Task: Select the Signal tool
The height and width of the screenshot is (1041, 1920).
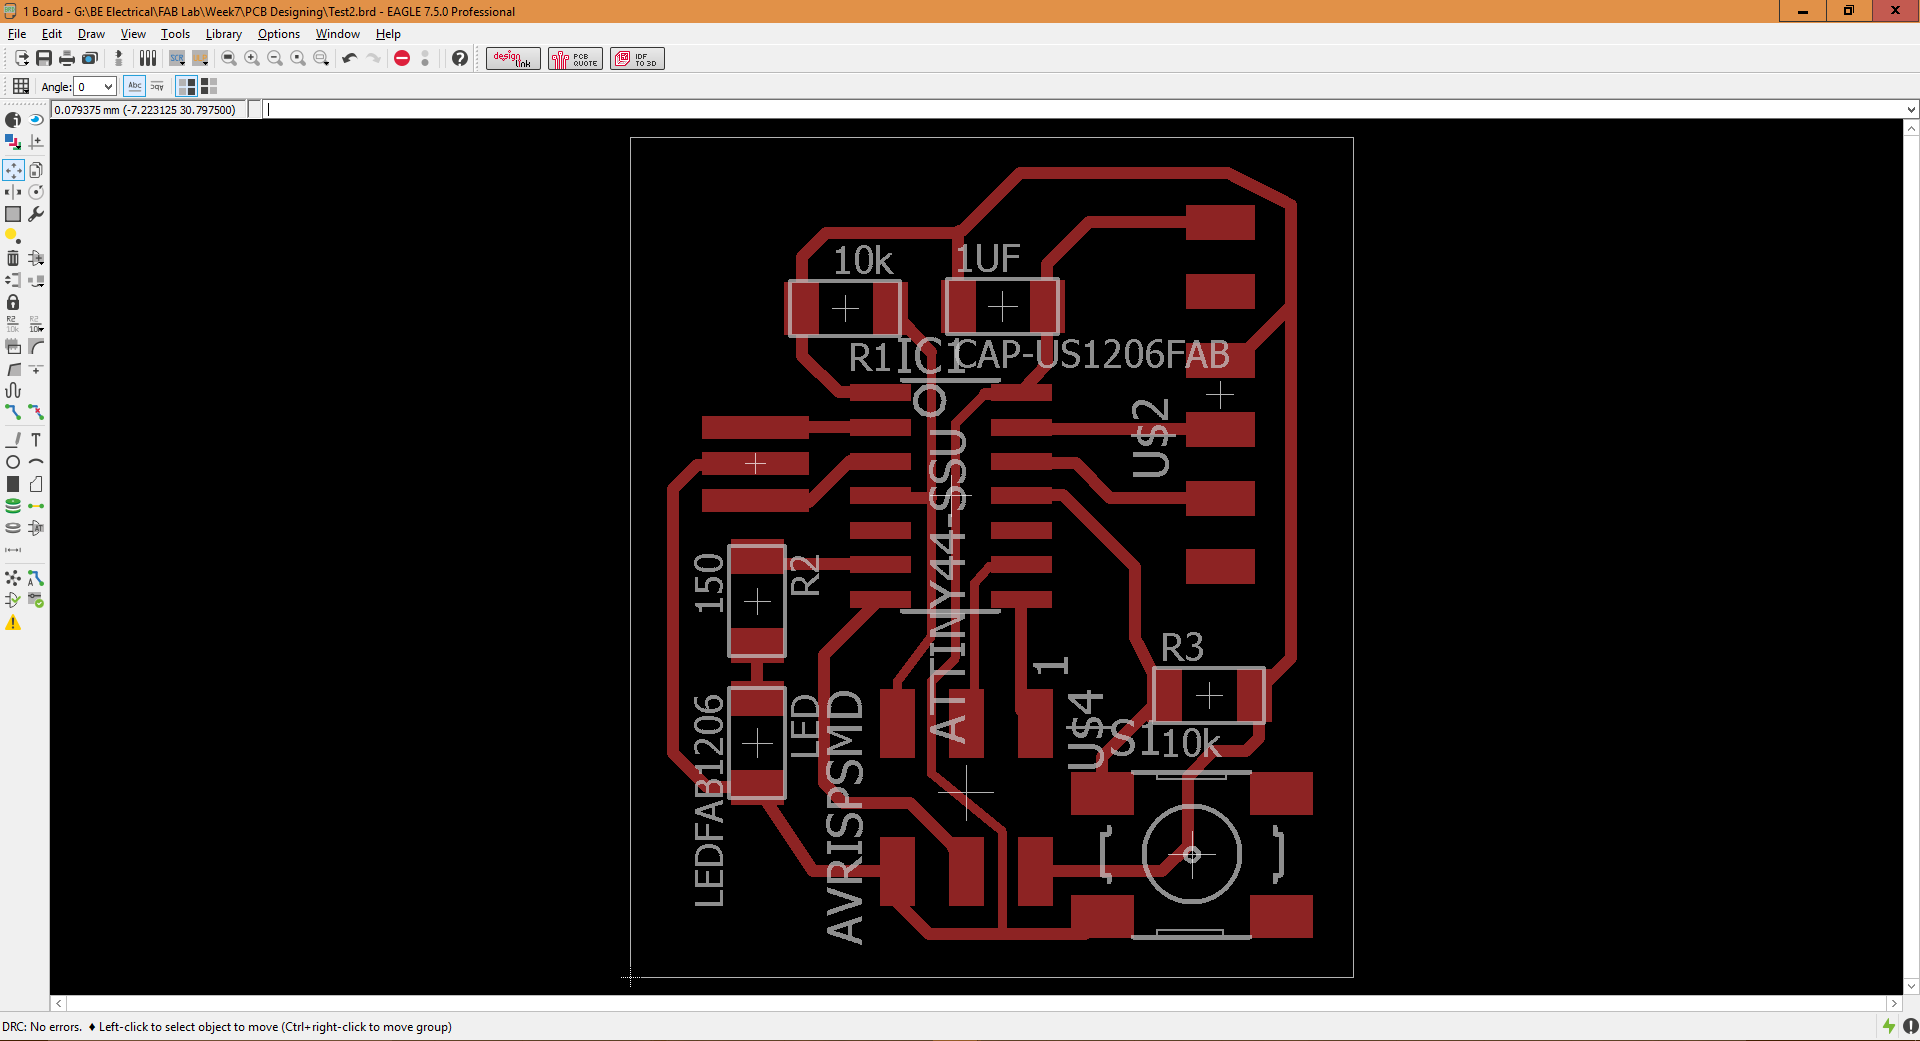Action: click(x=36, y=506)
